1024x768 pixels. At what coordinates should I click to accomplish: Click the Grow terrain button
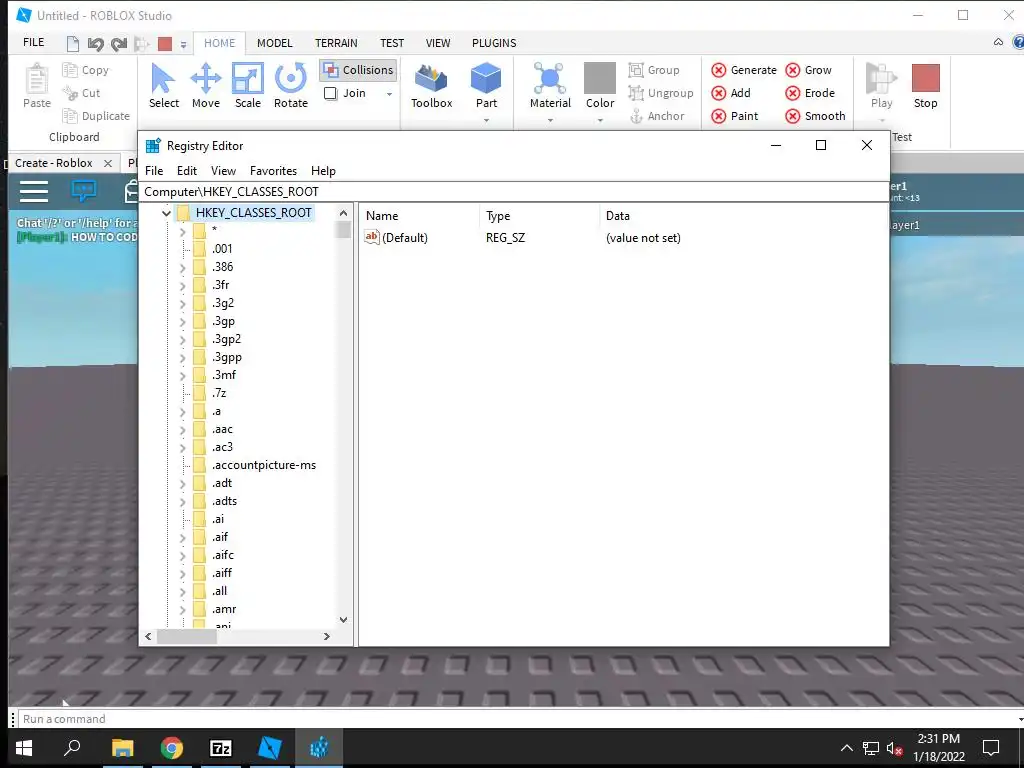[x=808, y=70]
